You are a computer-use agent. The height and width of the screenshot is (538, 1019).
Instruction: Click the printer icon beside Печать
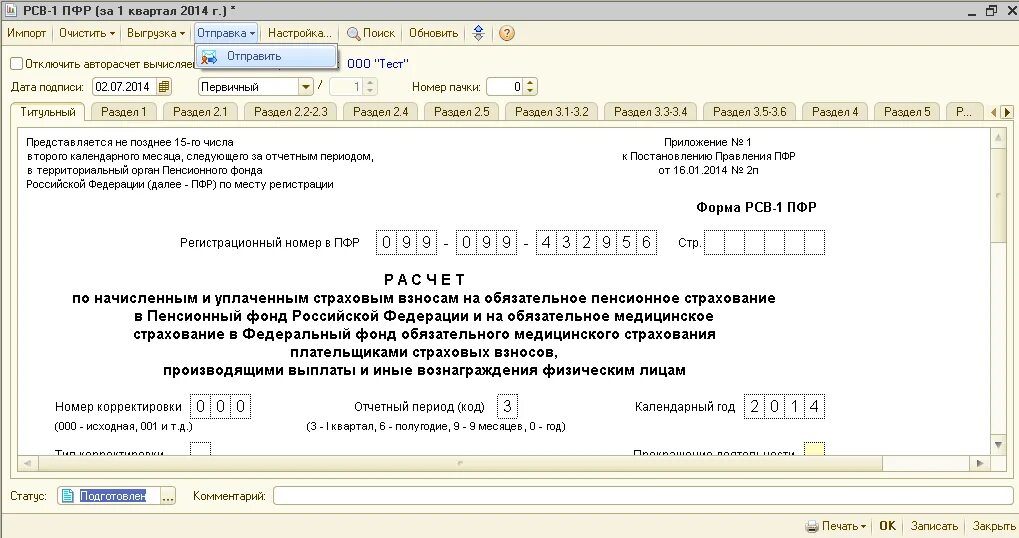tap(812, 526)
